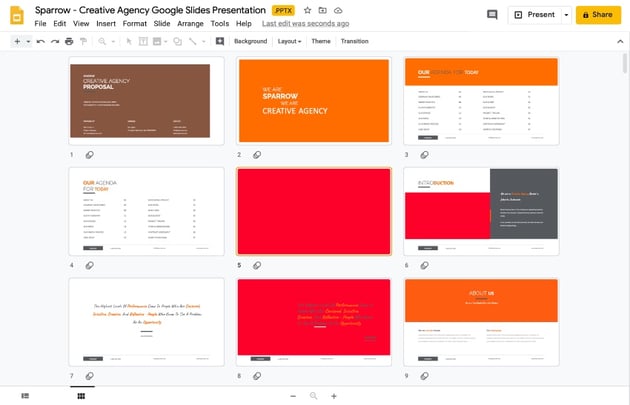Open the Arrange menu
Image resolution: width=630 pixels, height=405 pixels.
pos(190,24)
